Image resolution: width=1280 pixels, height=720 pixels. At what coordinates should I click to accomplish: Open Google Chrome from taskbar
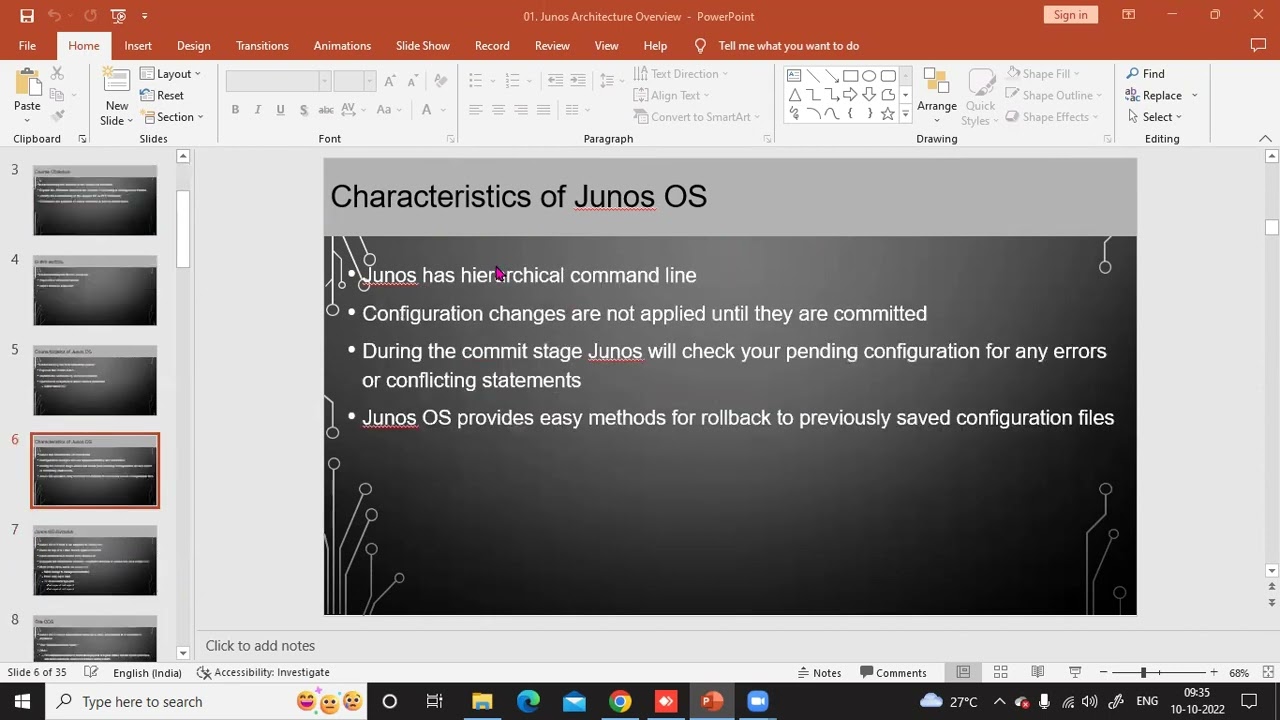coord(620,702)
